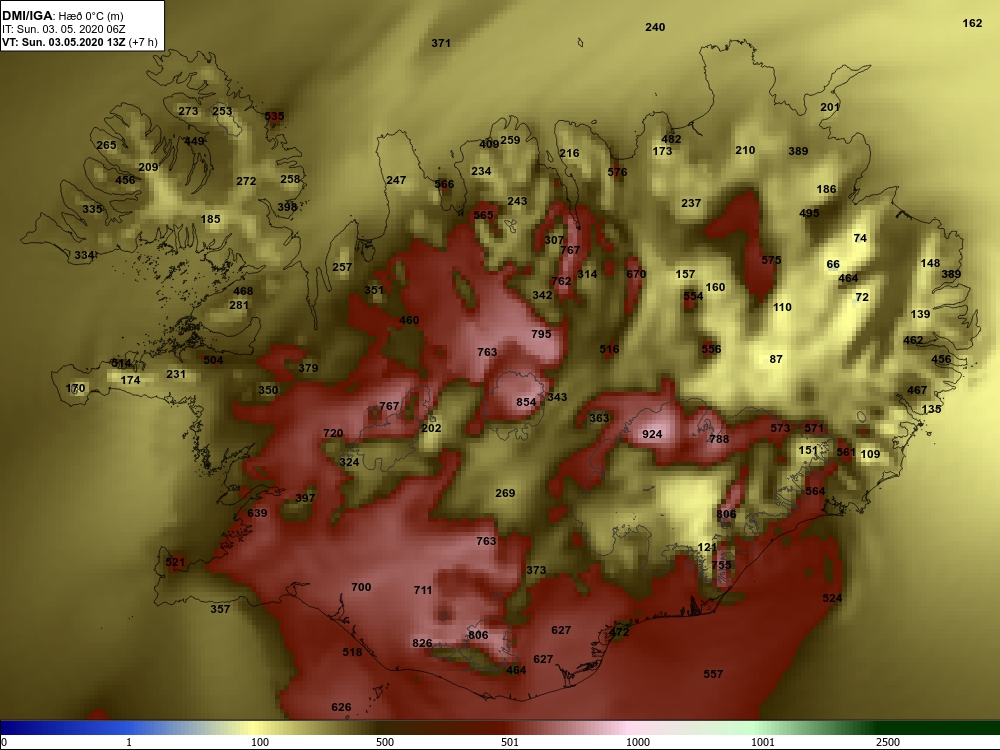
Task: Select the 755 map label
Action: point(721,565)
